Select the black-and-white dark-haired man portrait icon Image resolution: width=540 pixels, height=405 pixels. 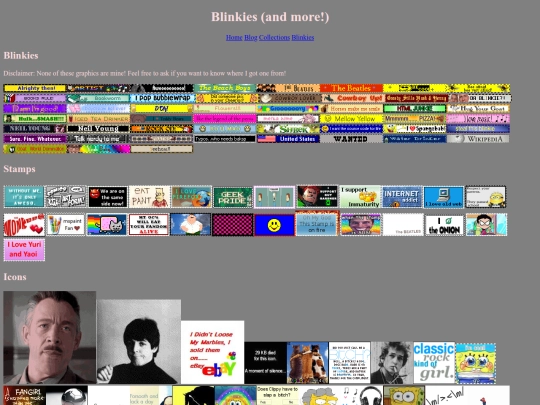pyautogui.click(x=139, y=342)
